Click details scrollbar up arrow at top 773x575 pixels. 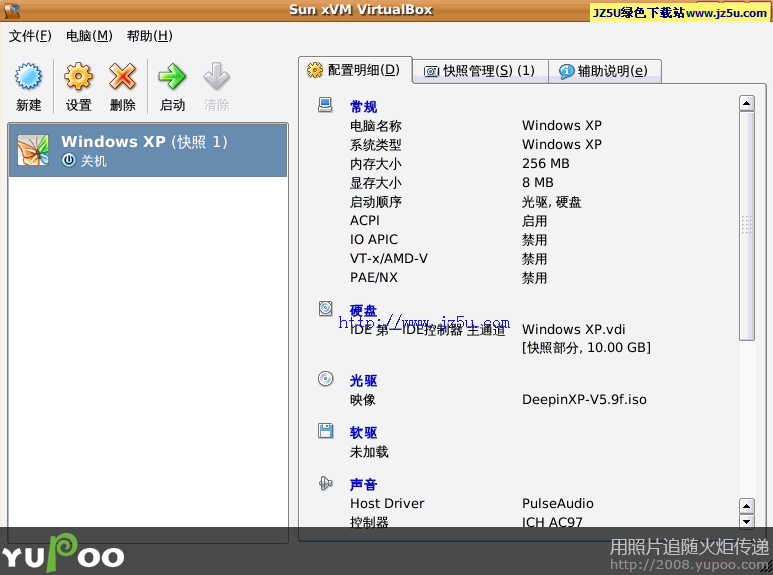tap(746, 103)
